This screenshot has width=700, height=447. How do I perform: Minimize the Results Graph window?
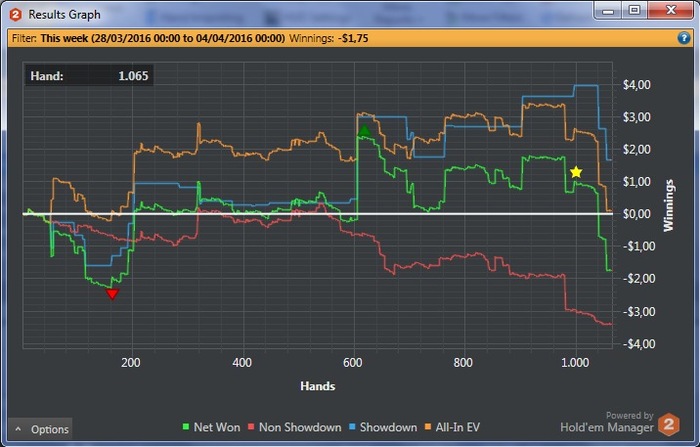coord(608,10)
